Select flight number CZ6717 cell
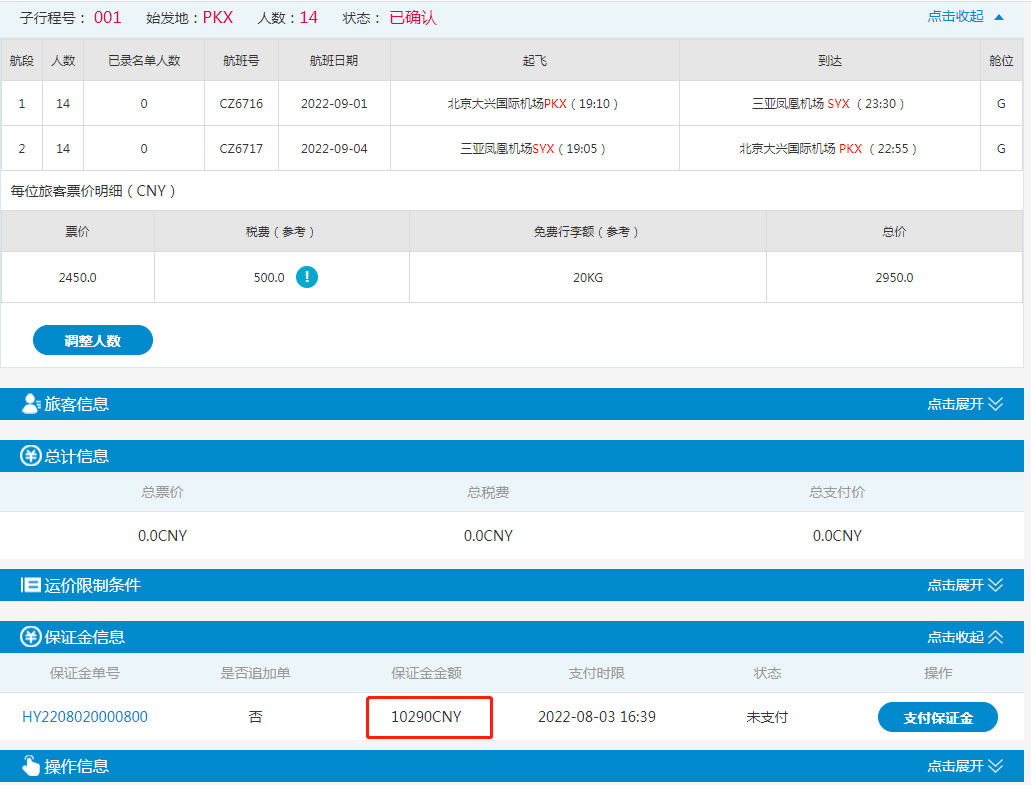Image resolution: width=1031 pixels, height=785 pixels. tap(241, 149)
